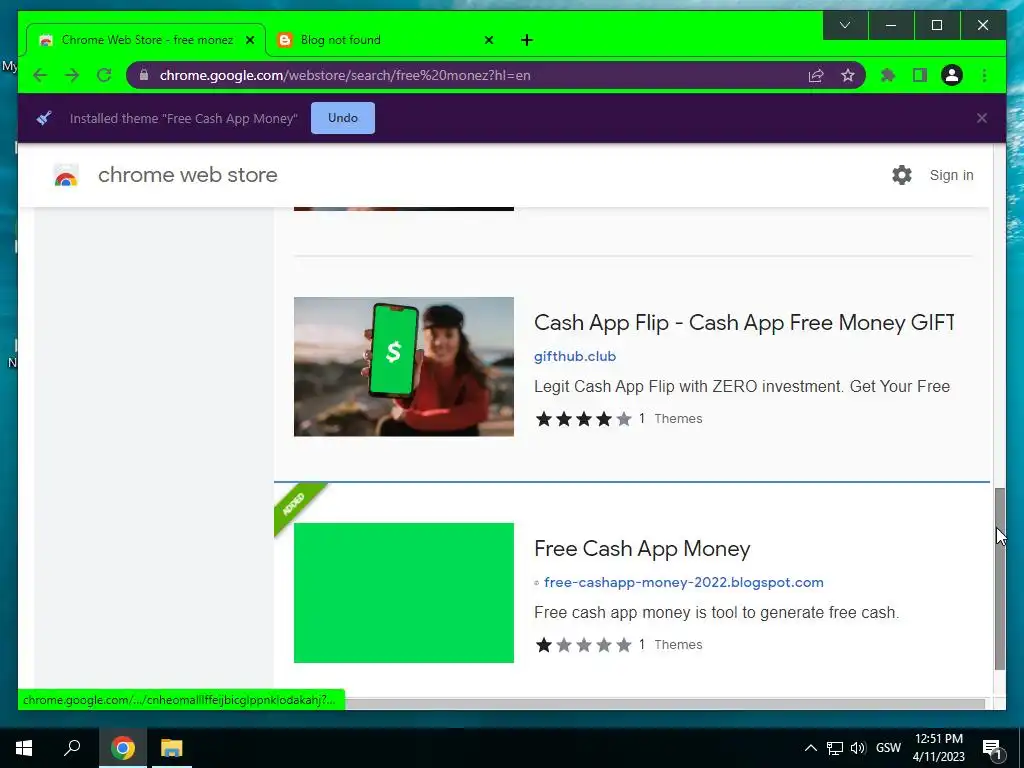Bookmark this tab with the star icon
Screen dimensions: 1024x768
[x=848, y=76]
